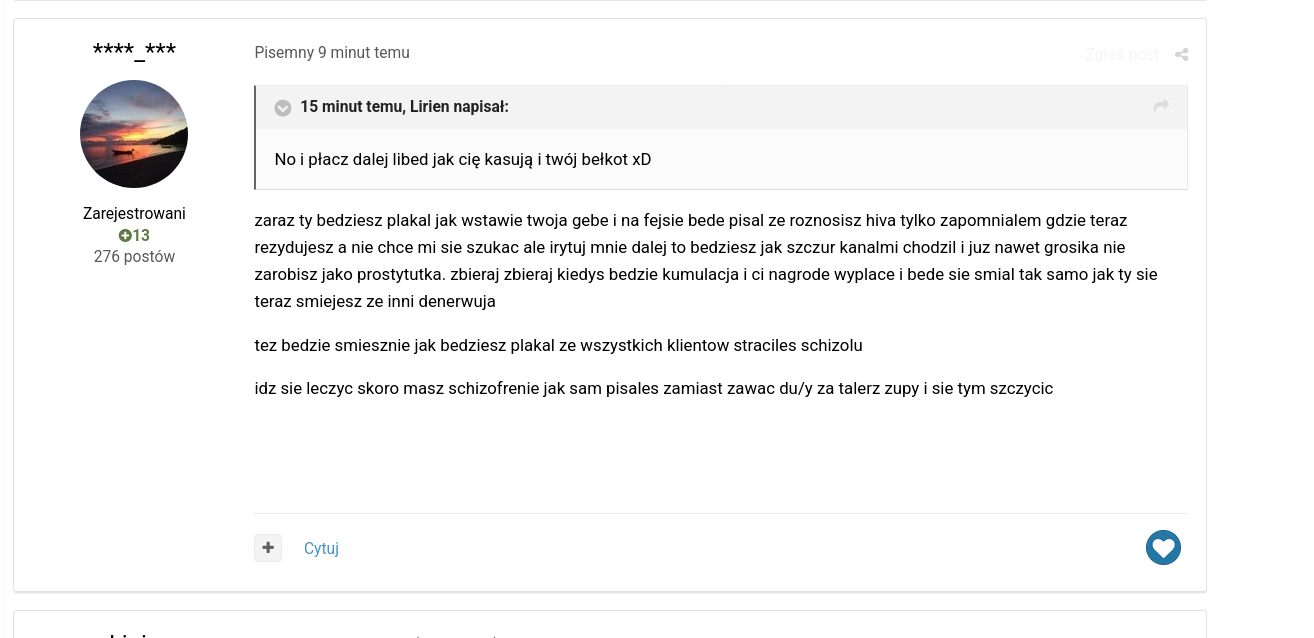Click the share post icon

(1181, 55)
